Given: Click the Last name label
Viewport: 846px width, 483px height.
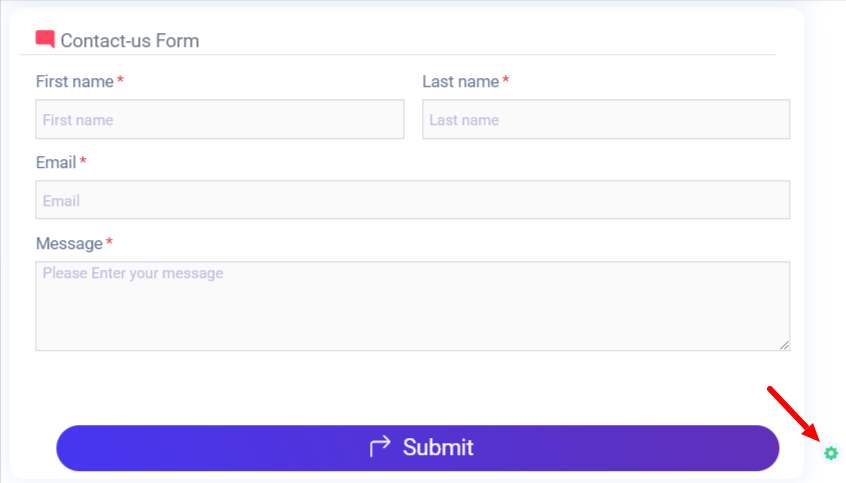Looking at the screenshot, I should [460, 81].
